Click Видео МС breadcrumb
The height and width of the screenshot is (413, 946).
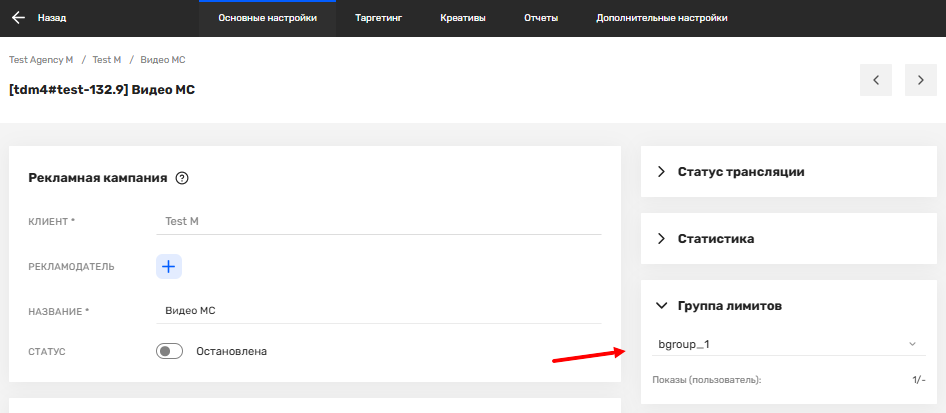point(163,60)
